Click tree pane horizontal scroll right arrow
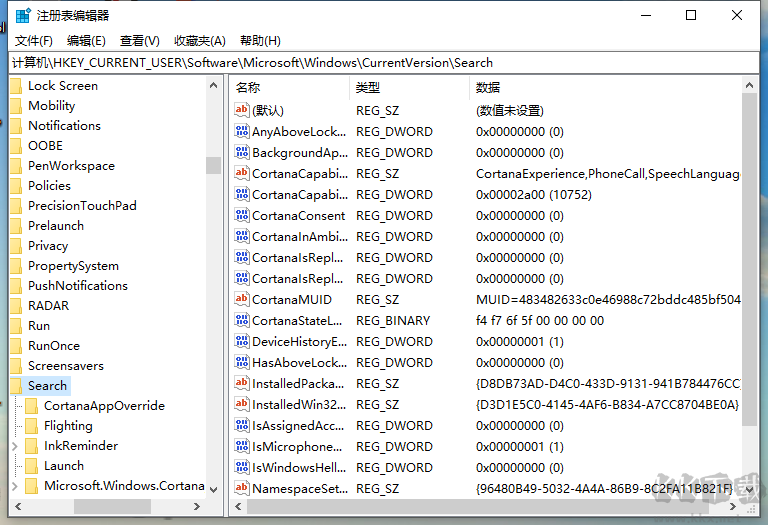This screenshot has width=768, height=525. click(x=196, y=506)
